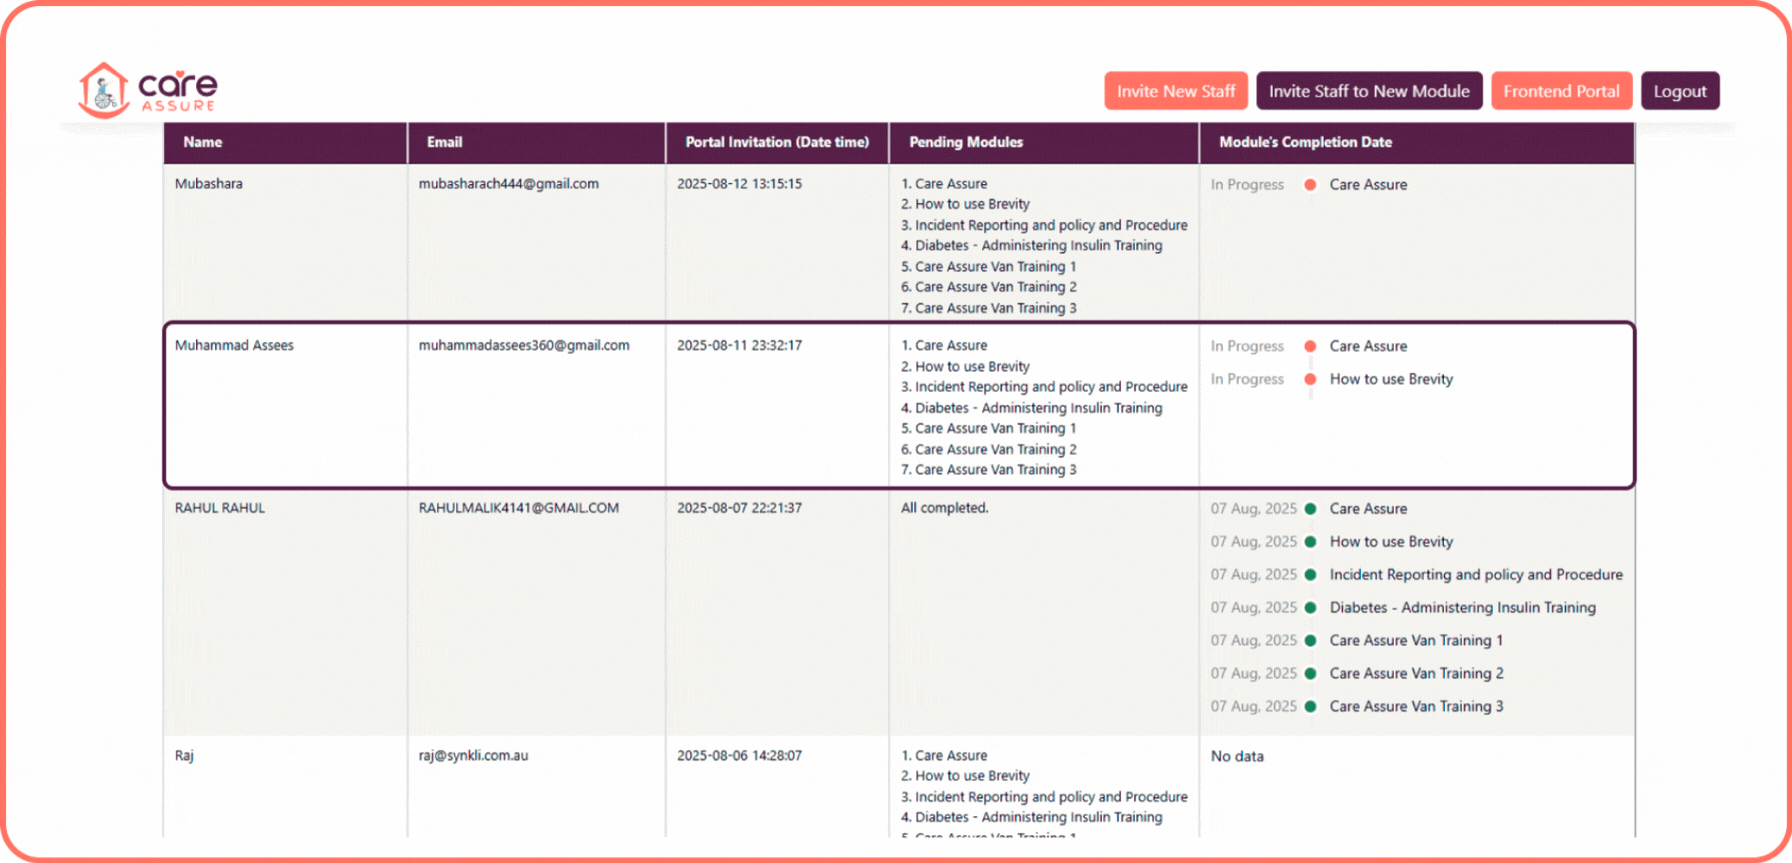
Task: Click Mubashara's 'In Progress' status label
Action: click(1247, 185)
